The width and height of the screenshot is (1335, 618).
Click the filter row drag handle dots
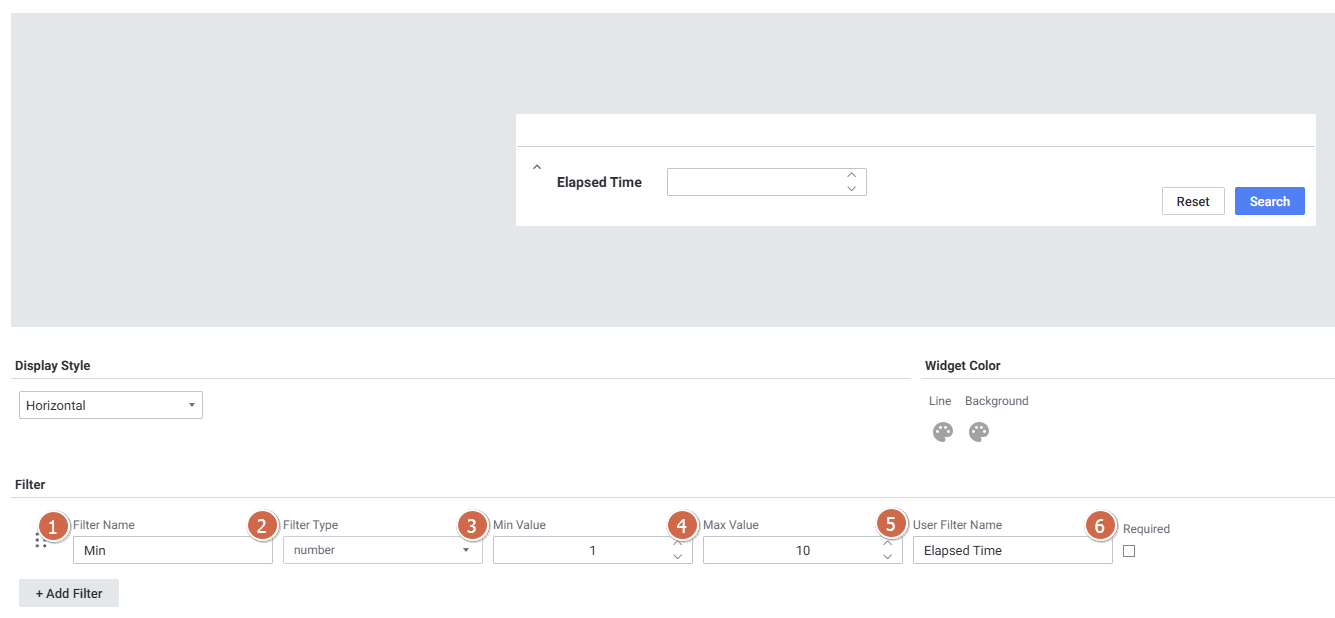point(41,540)
